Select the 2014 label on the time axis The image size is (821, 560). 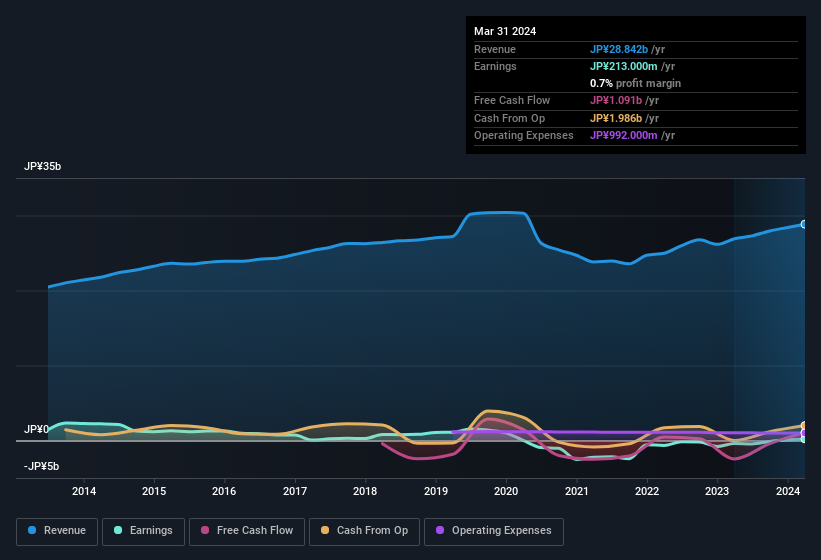coord(84,491)
